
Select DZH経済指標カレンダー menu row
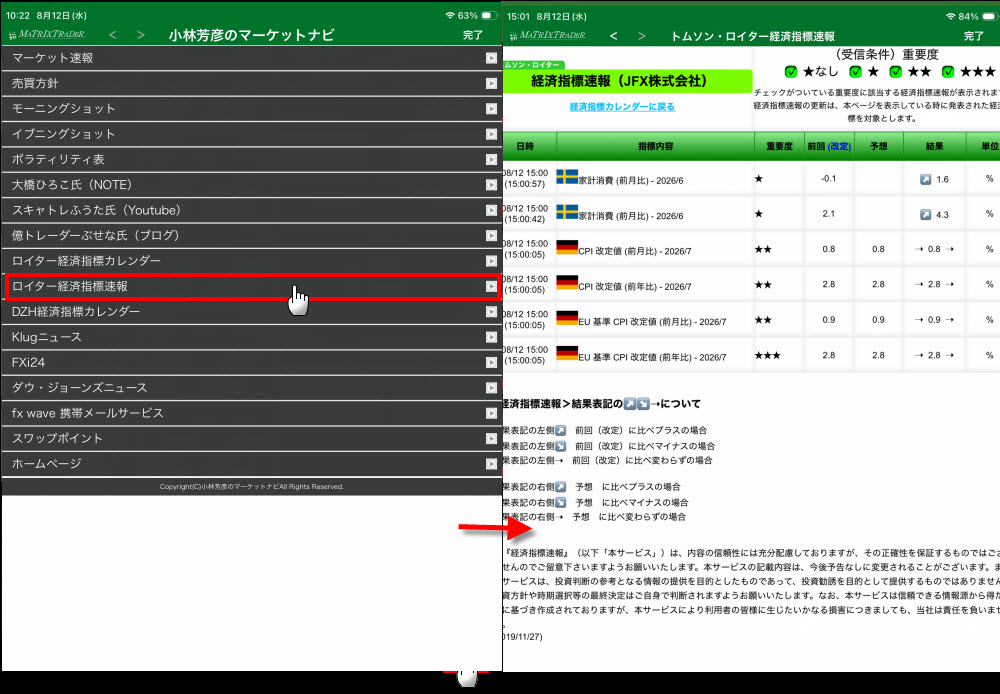tap(251, 312)
